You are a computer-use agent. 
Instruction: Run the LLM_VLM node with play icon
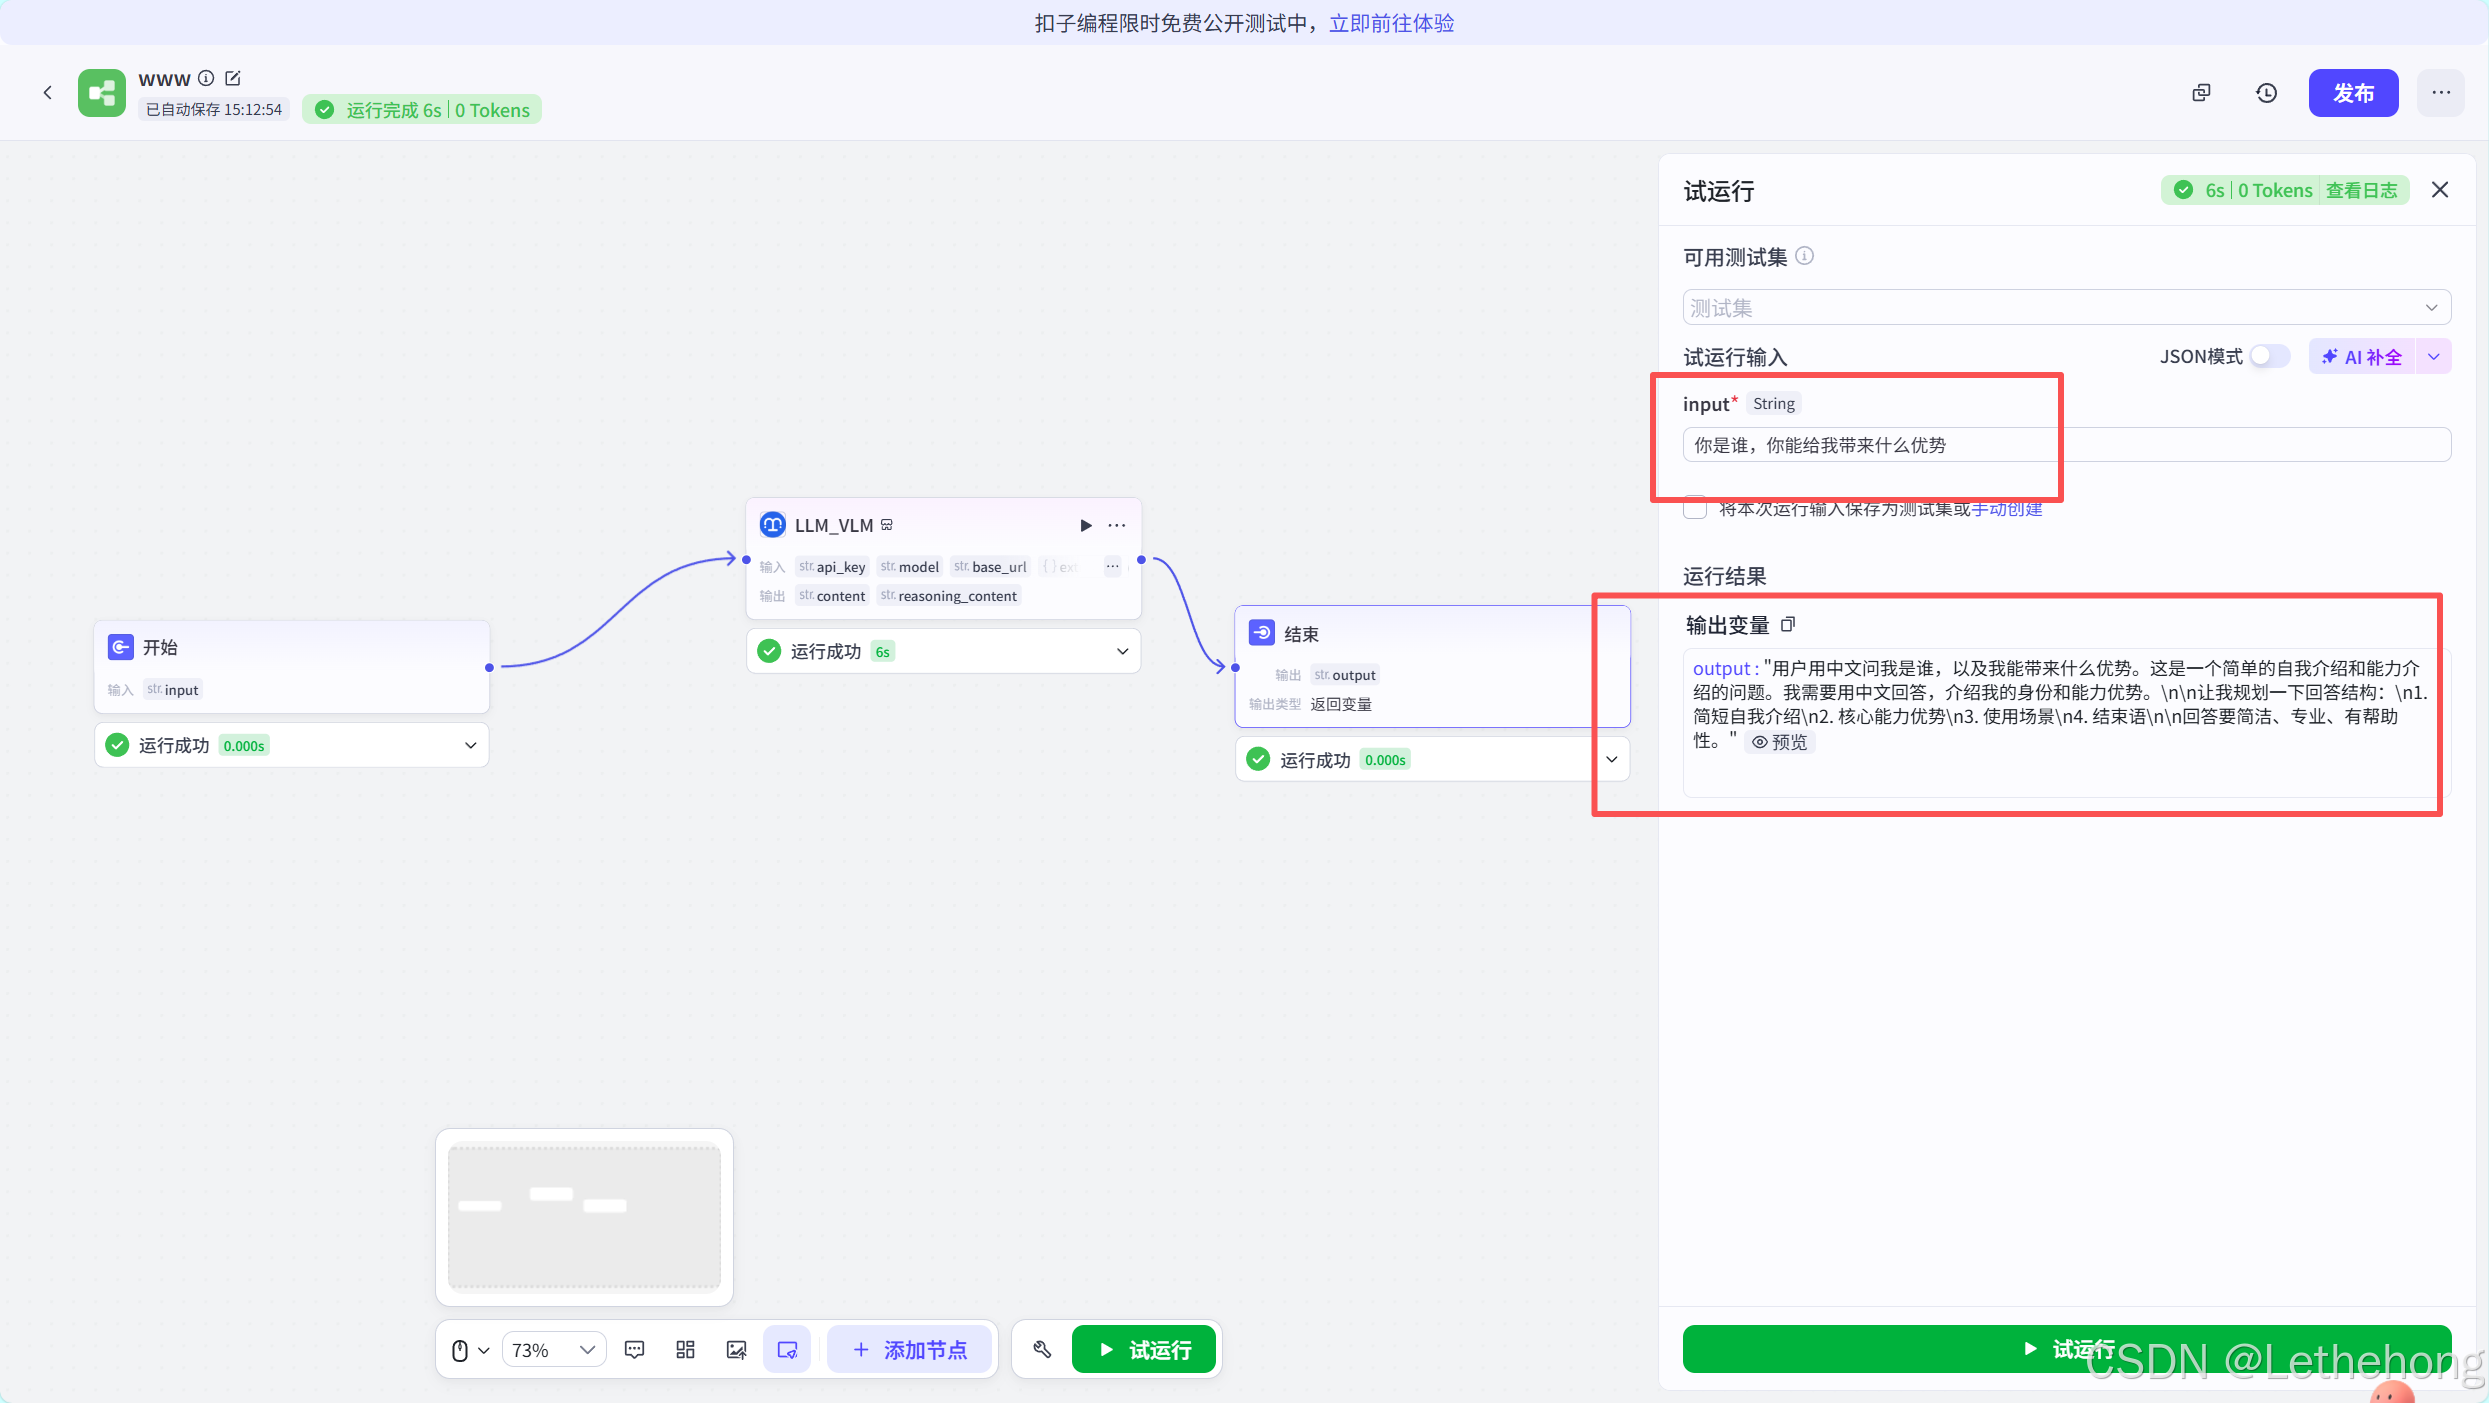pyautogui.click(x=1086, y=526)
